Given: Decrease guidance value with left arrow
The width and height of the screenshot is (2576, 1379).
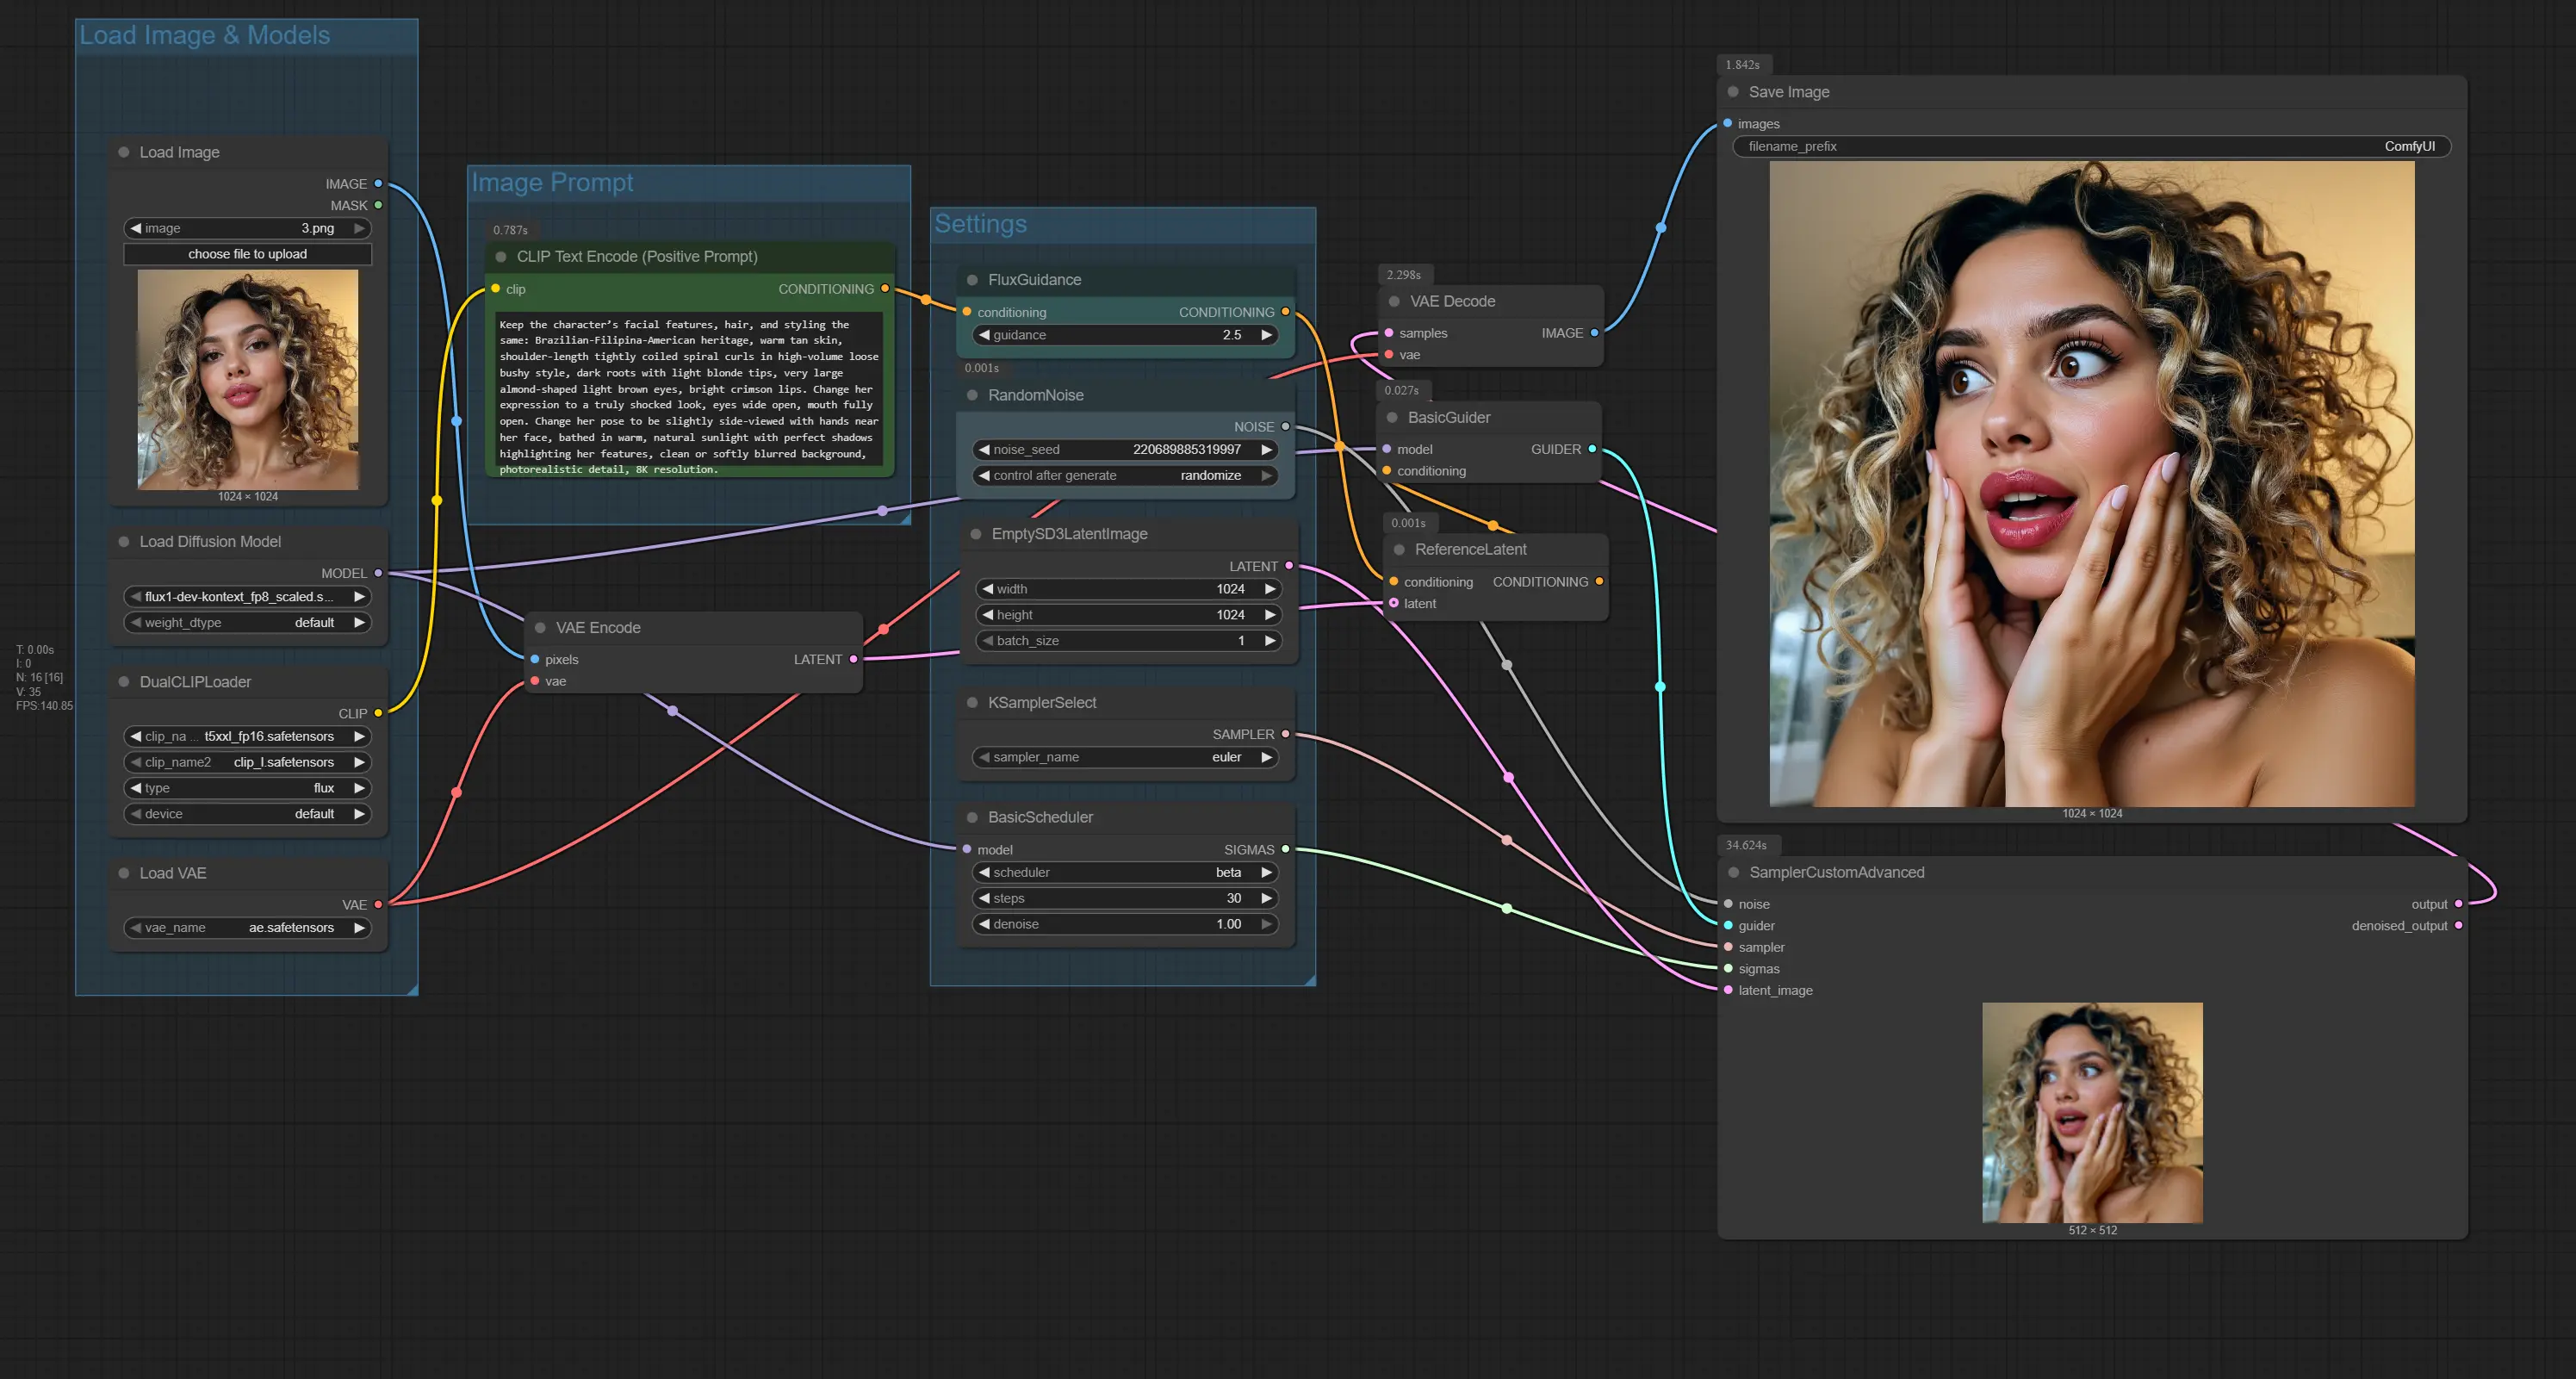Looking at the screenshot, I should pos(984,335).
